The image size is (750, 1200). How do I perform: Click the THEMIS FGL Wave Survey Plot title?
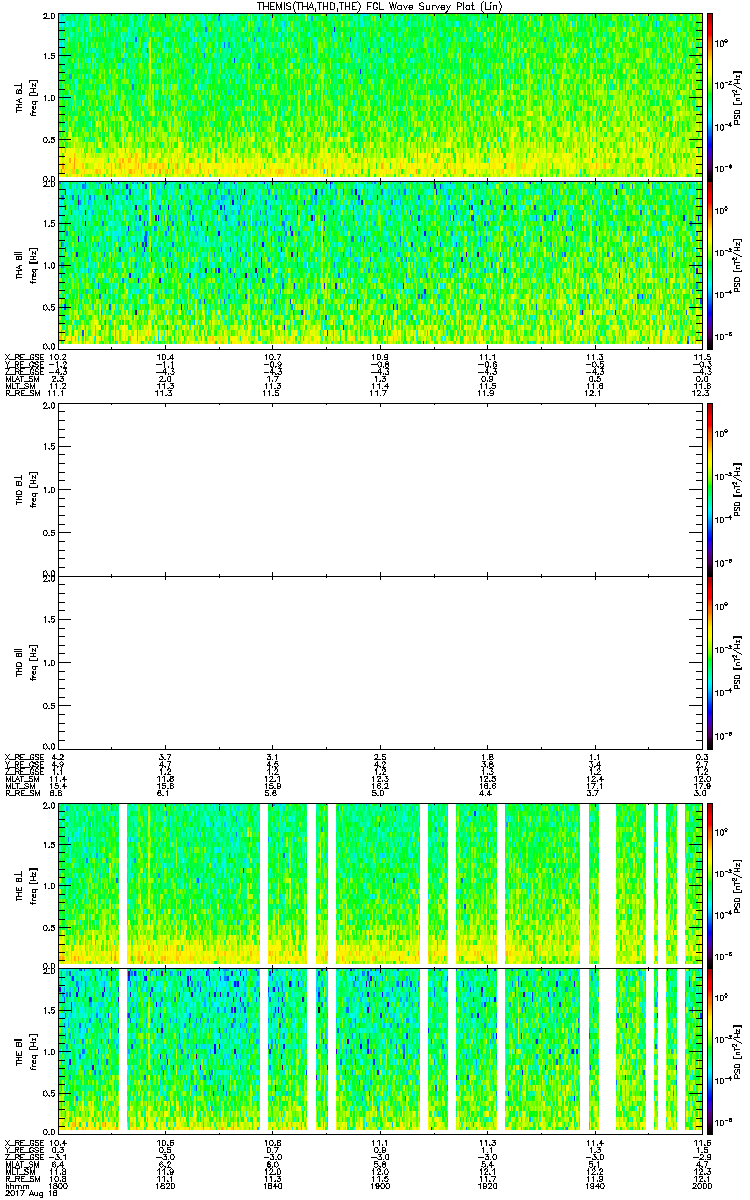point(380,7)
